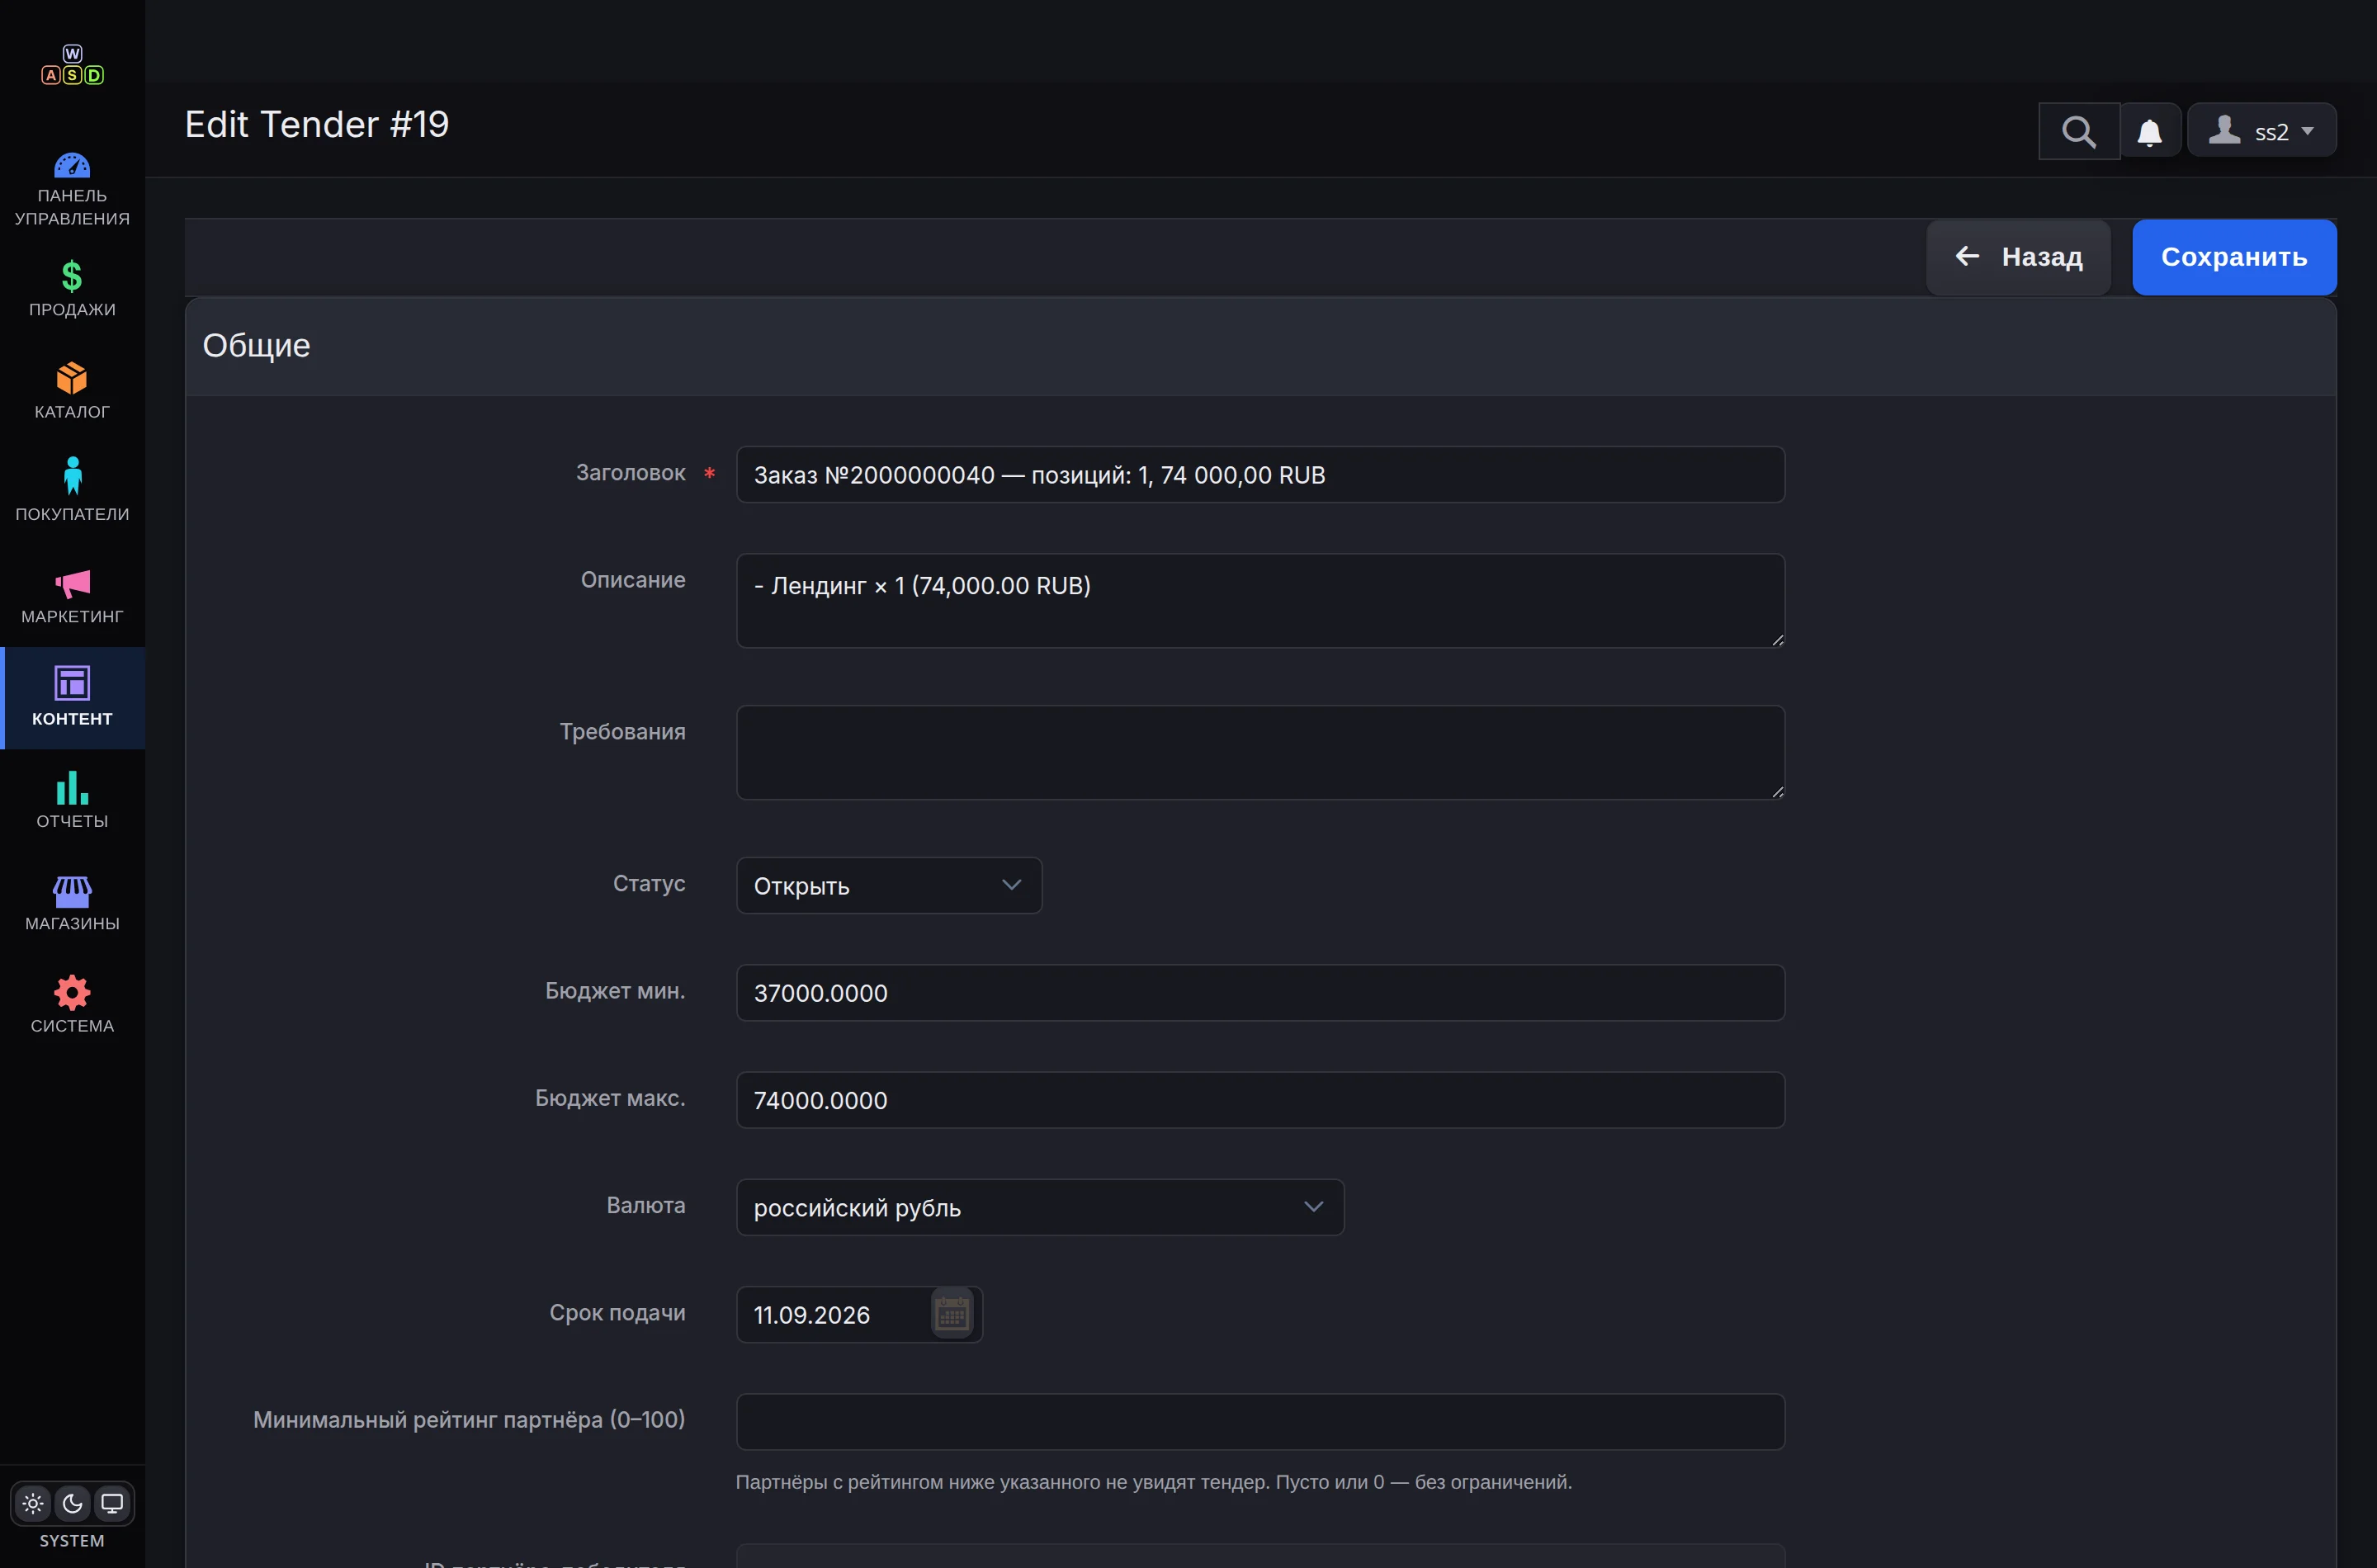Click the Описание textarea

tap(1260, 601)
